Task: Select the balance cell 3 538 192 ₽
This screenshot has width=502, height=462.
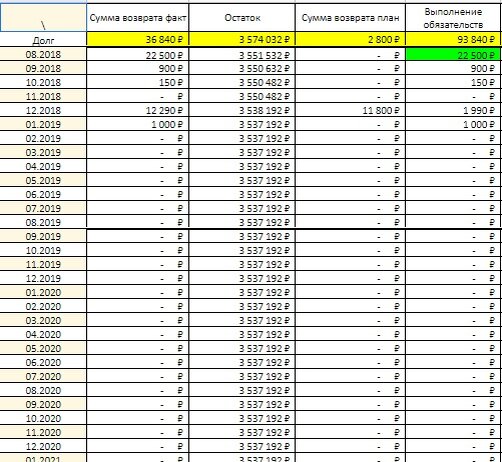Action: point(242,110)
